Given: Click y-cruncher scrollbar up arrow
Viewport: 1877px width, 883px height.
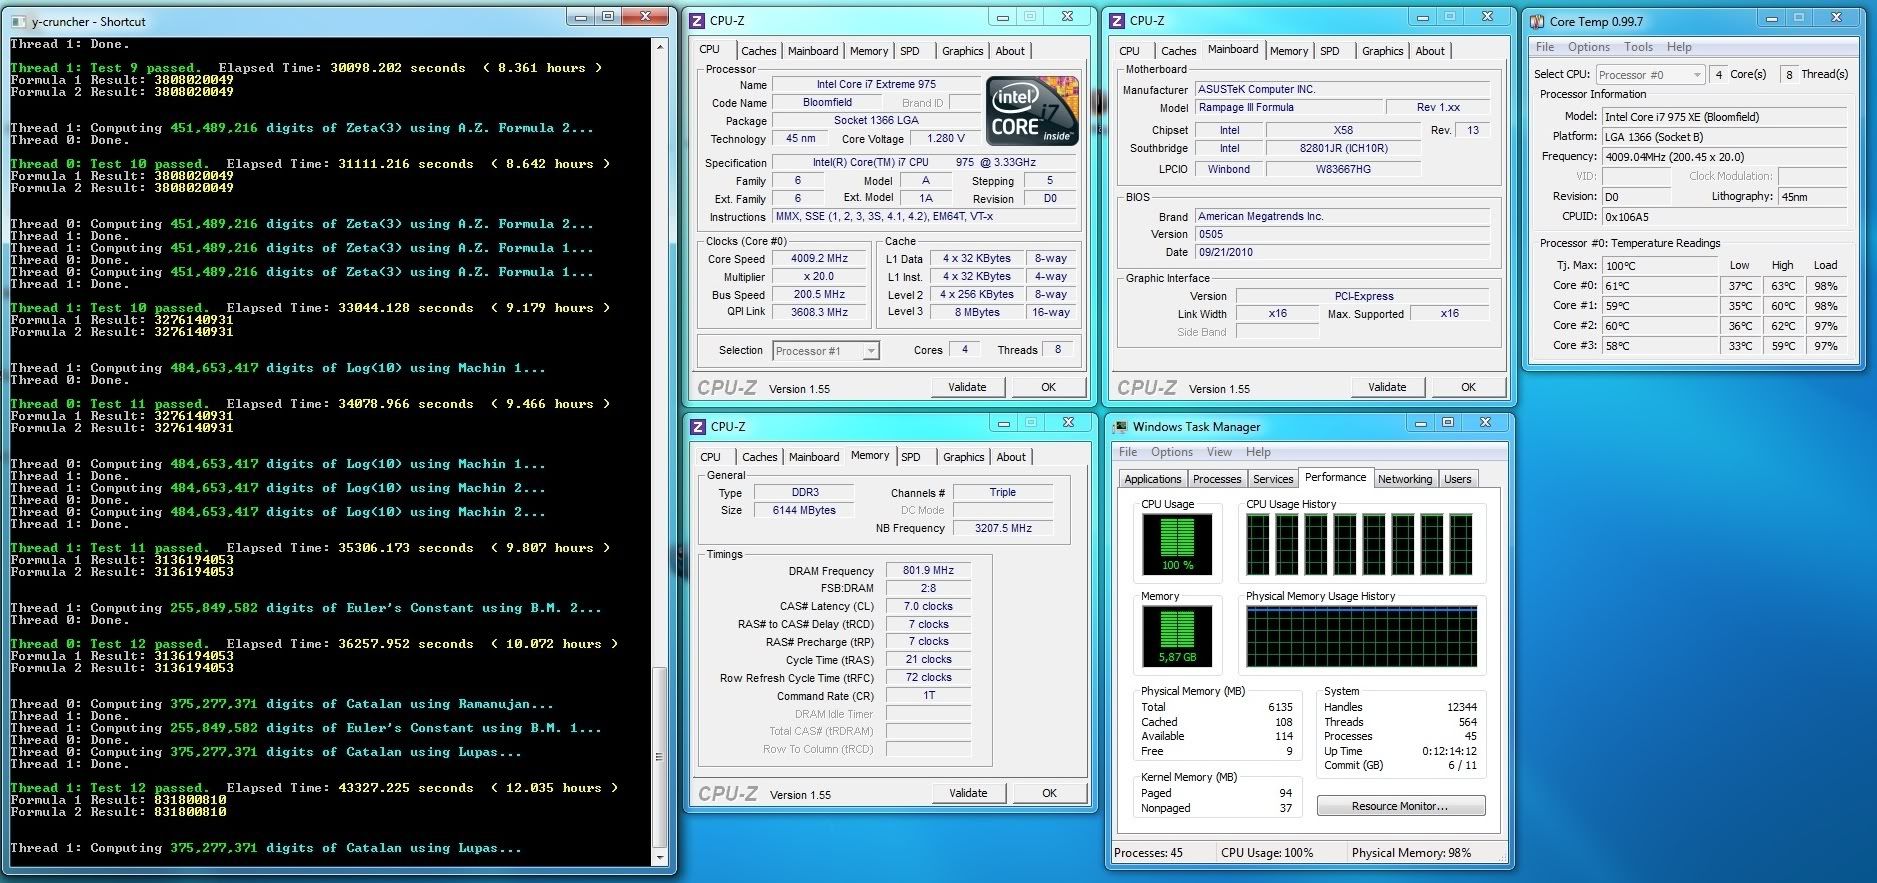Looking at the screenshot, I should [x=660, y=47].
